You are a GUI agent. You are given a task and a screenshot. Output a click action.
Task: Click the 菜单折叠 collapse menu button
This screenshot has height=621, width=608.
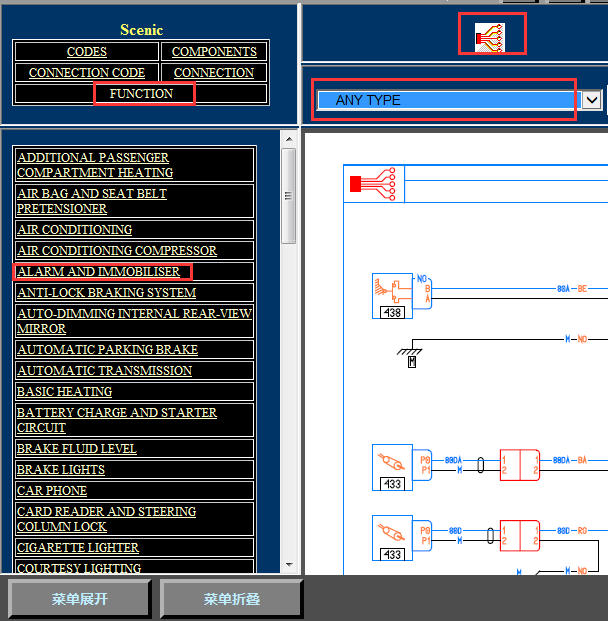tap(232, 598)
